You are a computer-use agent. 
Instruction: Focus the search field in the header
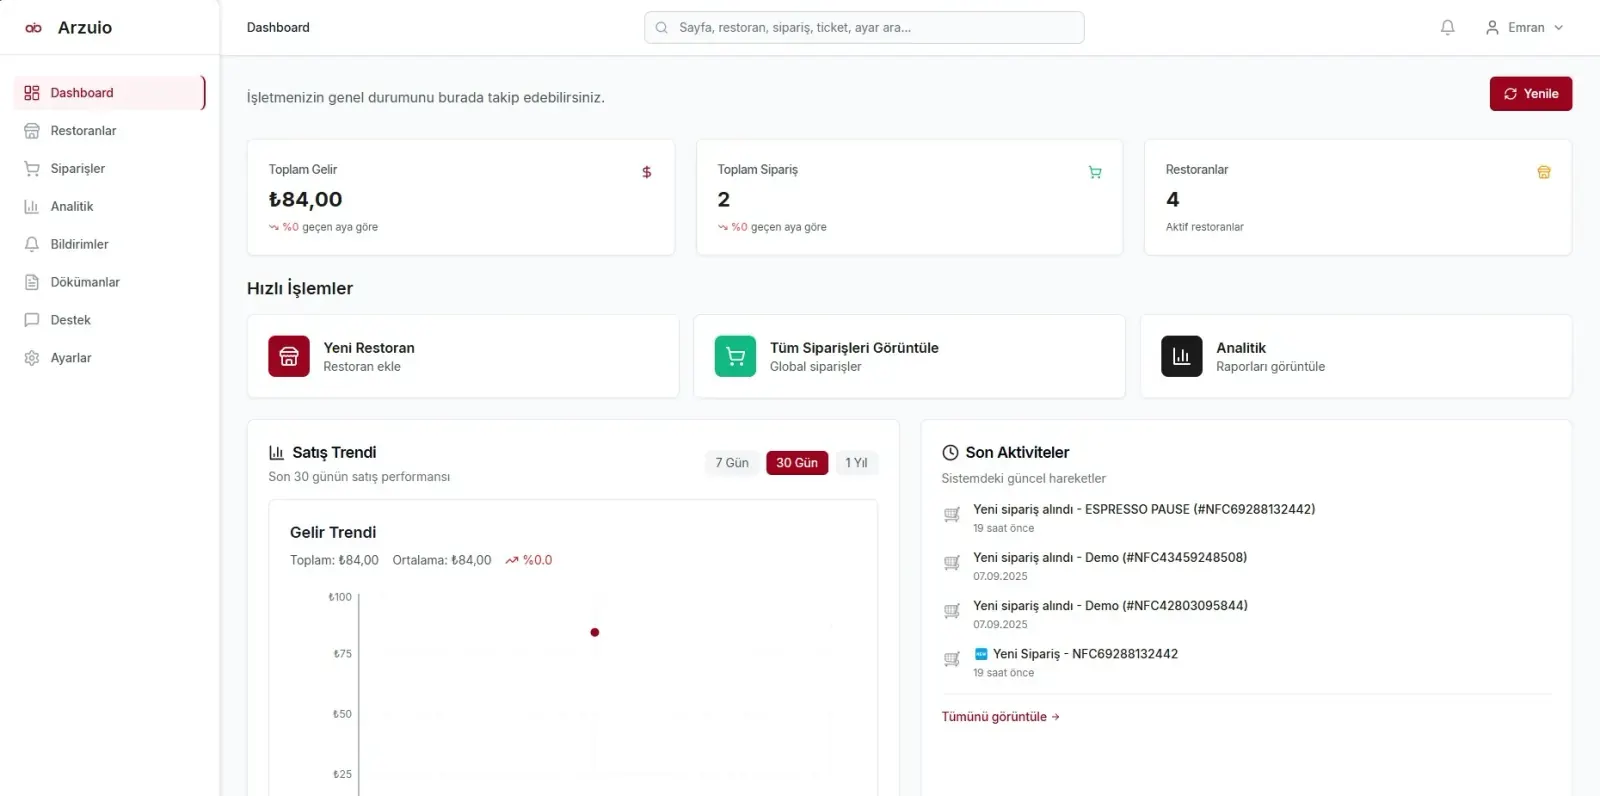pyautogui.click(x=864, y=28)
